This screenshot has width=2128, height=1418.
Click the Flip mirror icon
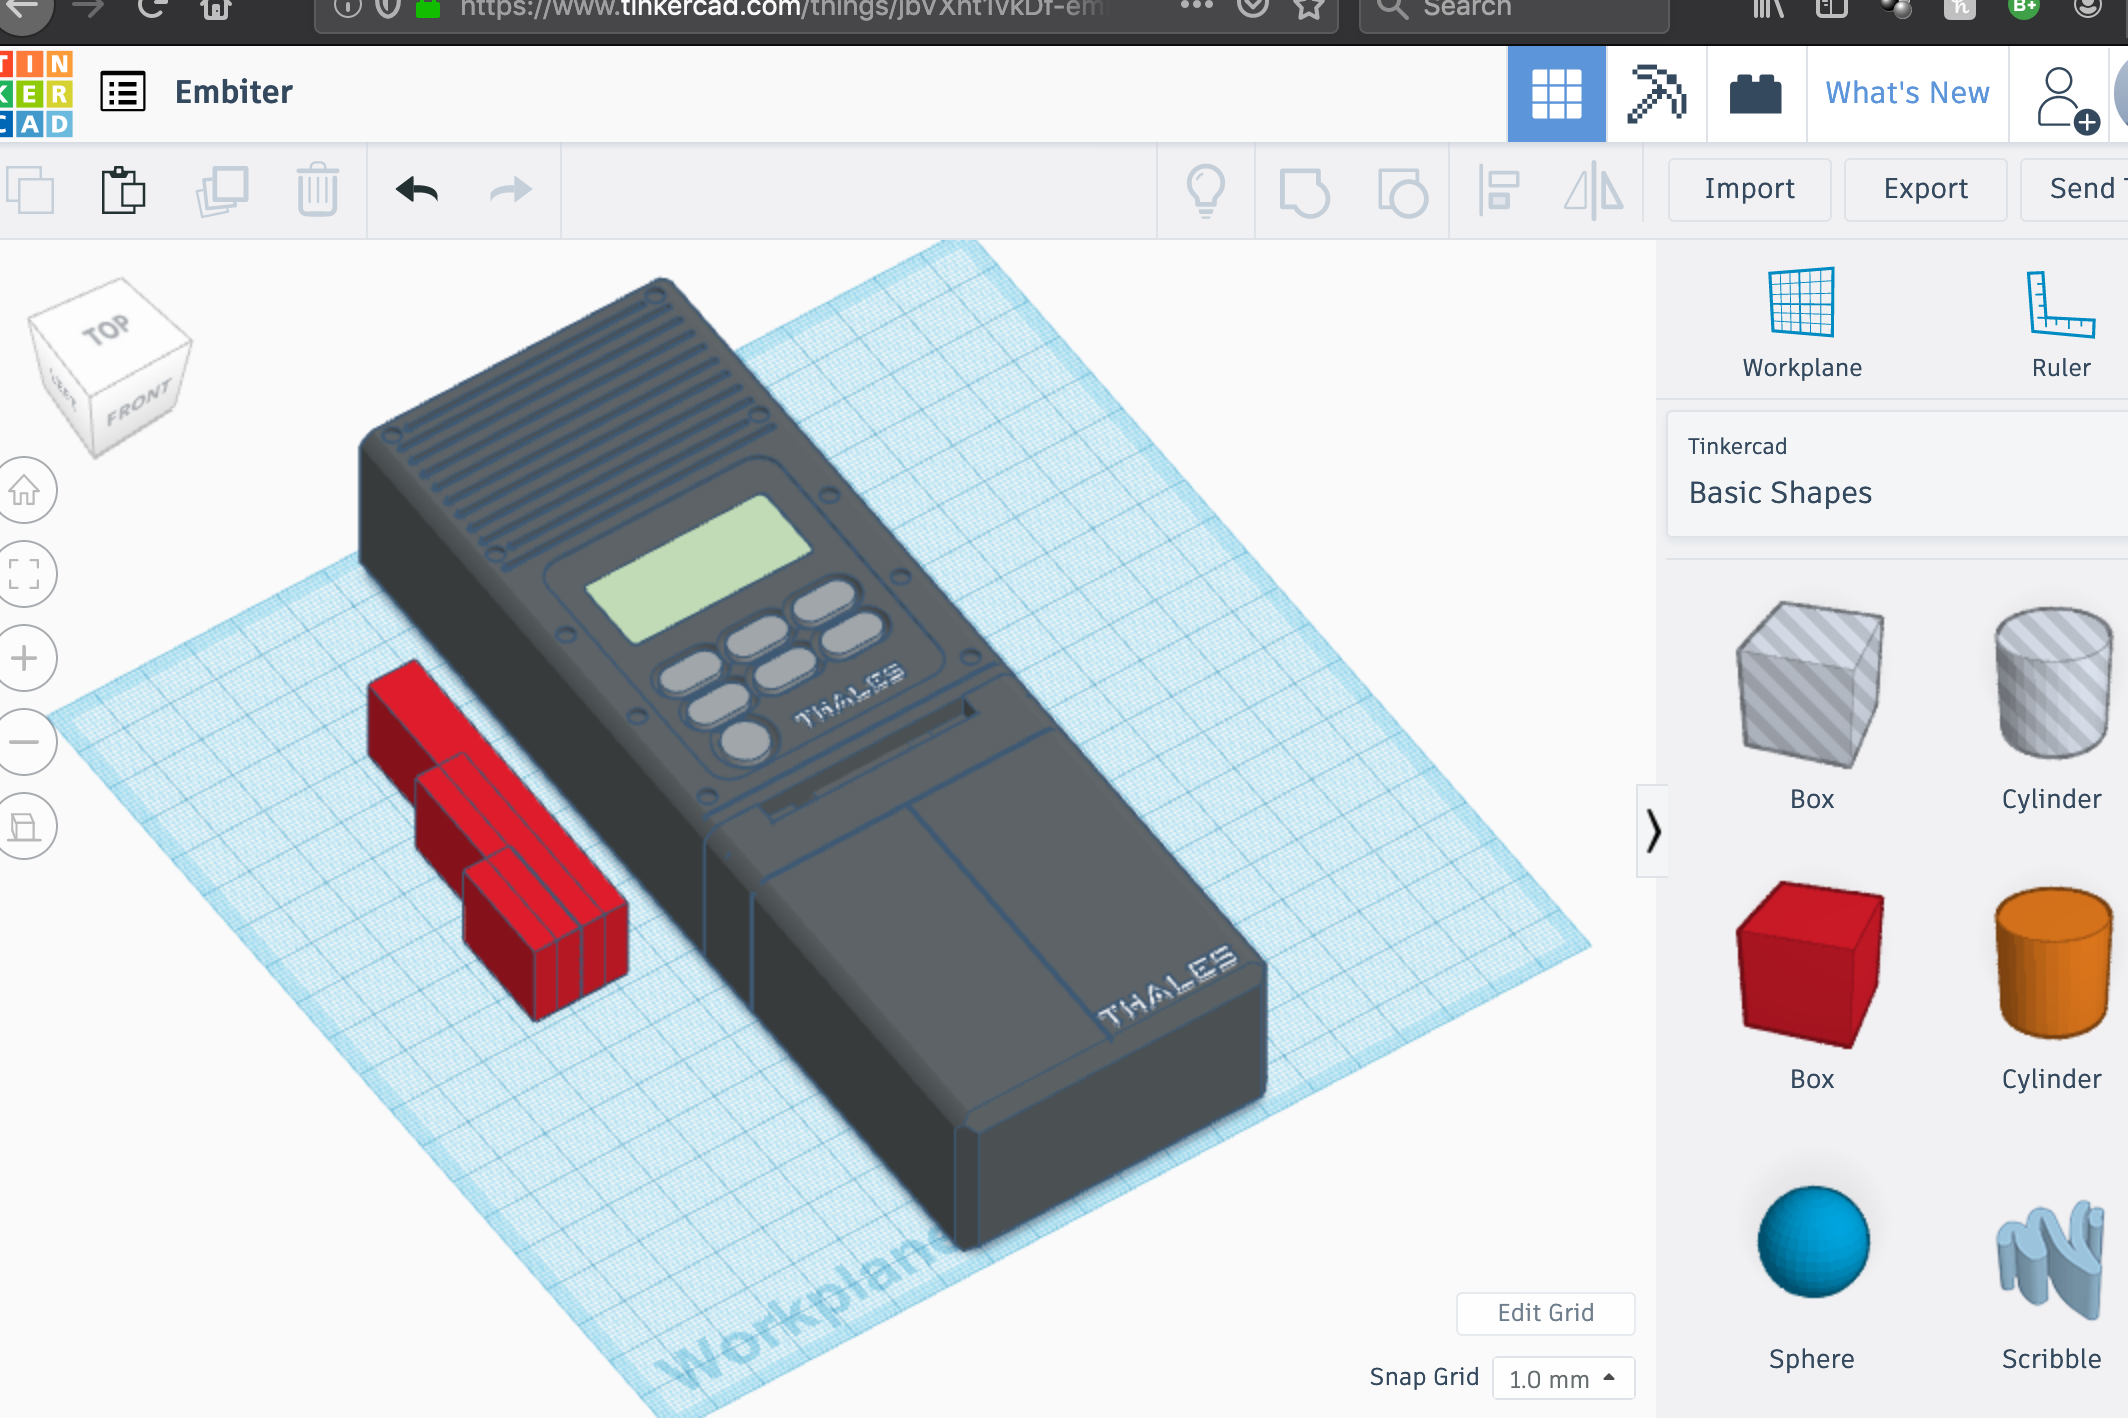[1594, 190]
